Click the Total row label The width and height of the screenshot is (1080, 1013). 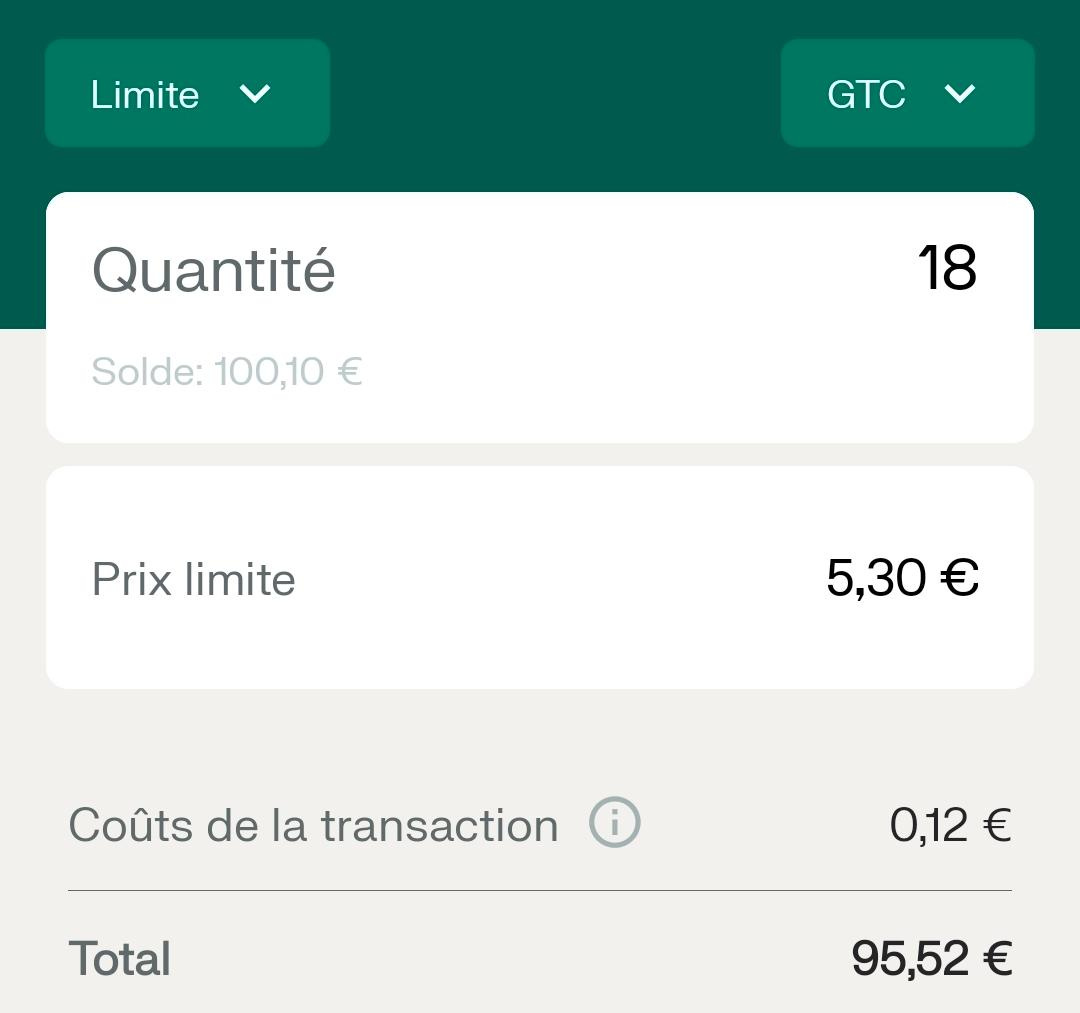(x=119, y=957)
